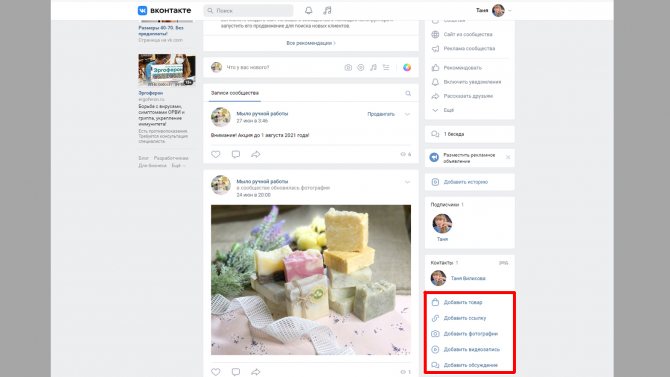
Task: Click the chat bubble icon for 1 беседа
Action: tap(435, 134)
